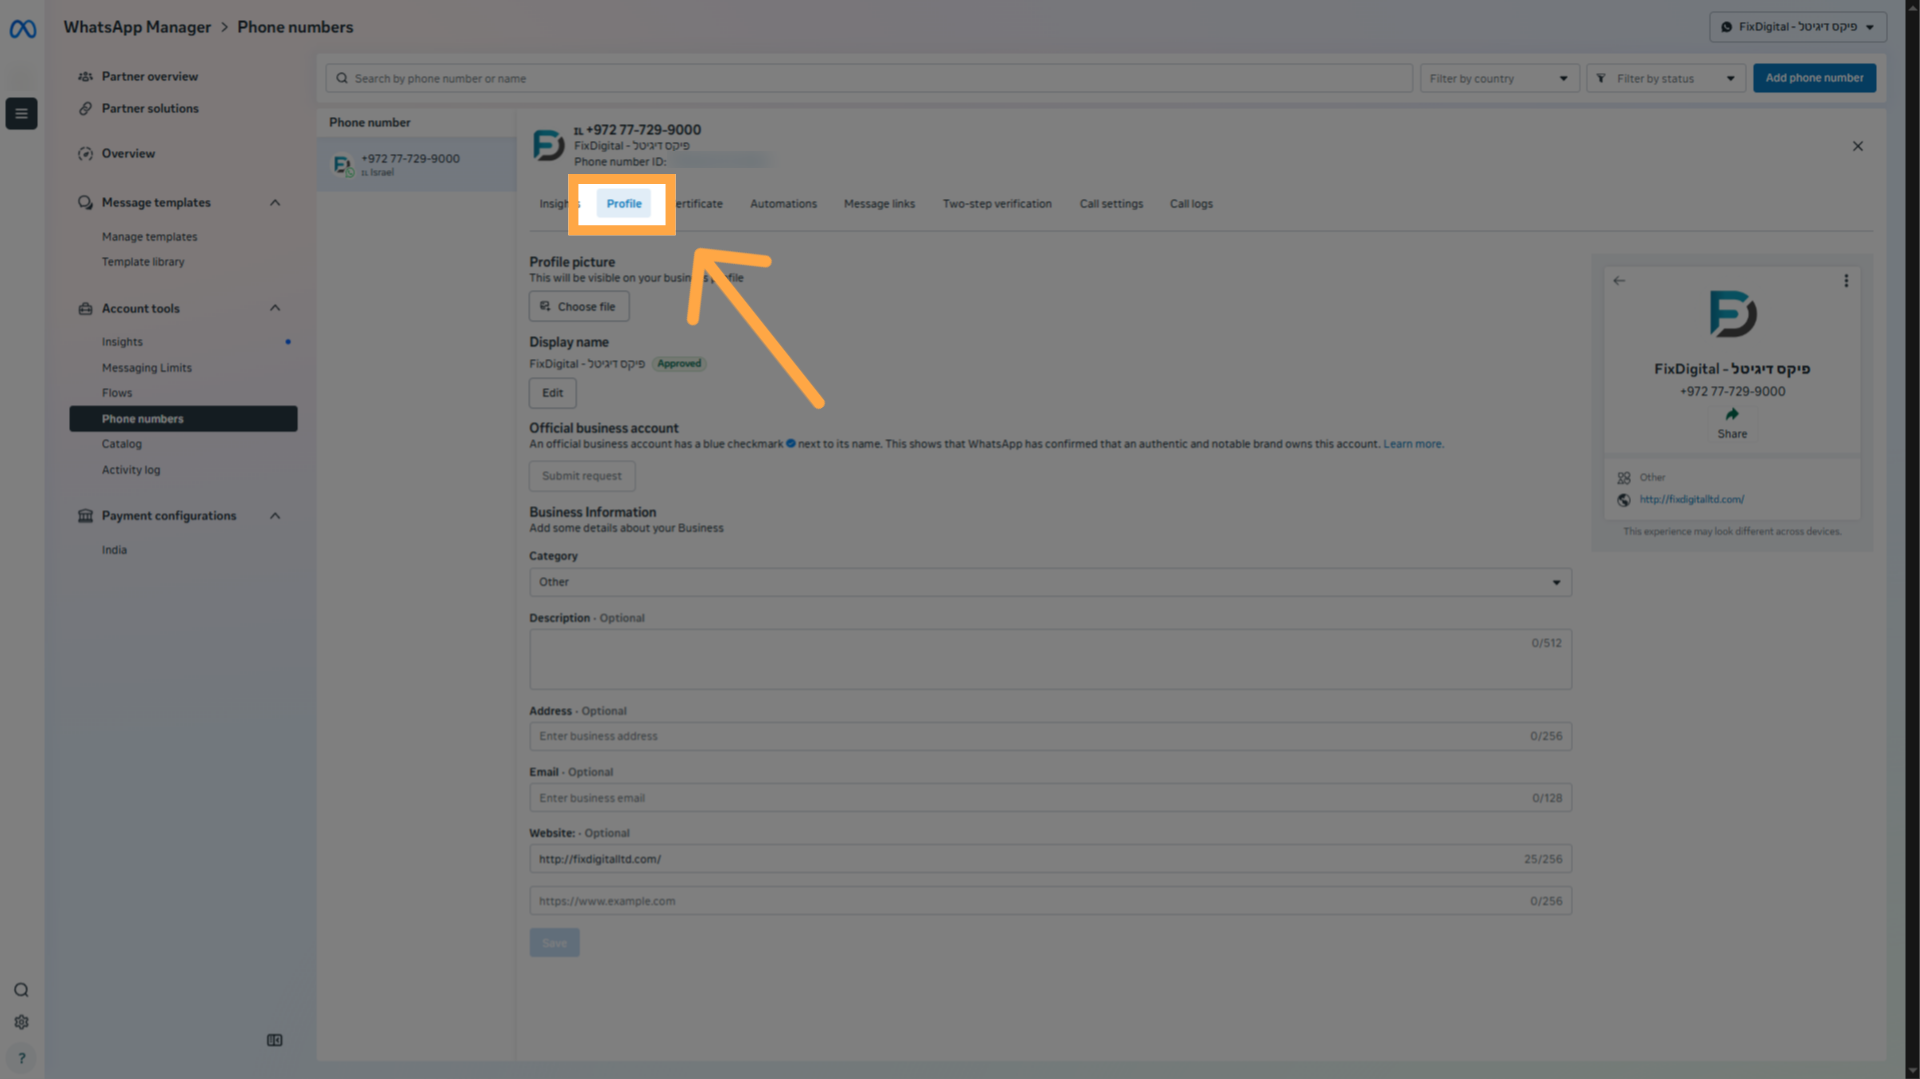The image size is (1920, 1079).
Task: Select Phone numbers in sidebar
Action: [x=183, y=419]
